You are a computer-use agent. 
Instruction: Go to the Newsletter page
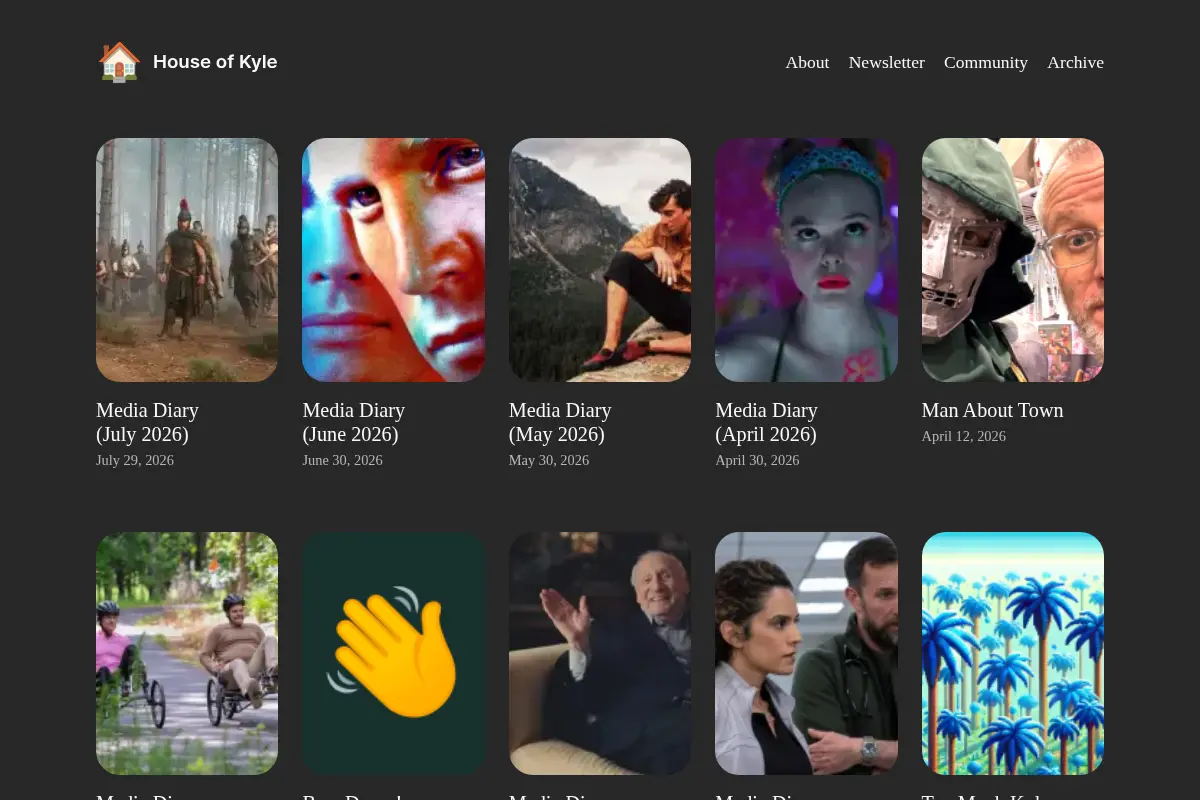(886, 62)
